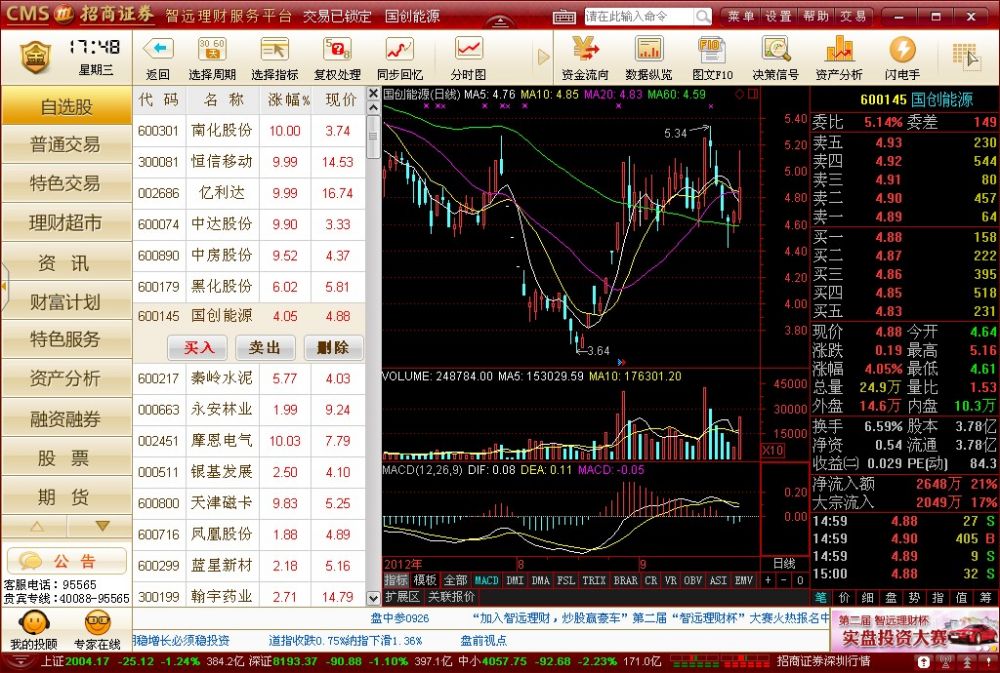Select the TRIX indicator tab

pyautogui.click(x=593, y=581)
